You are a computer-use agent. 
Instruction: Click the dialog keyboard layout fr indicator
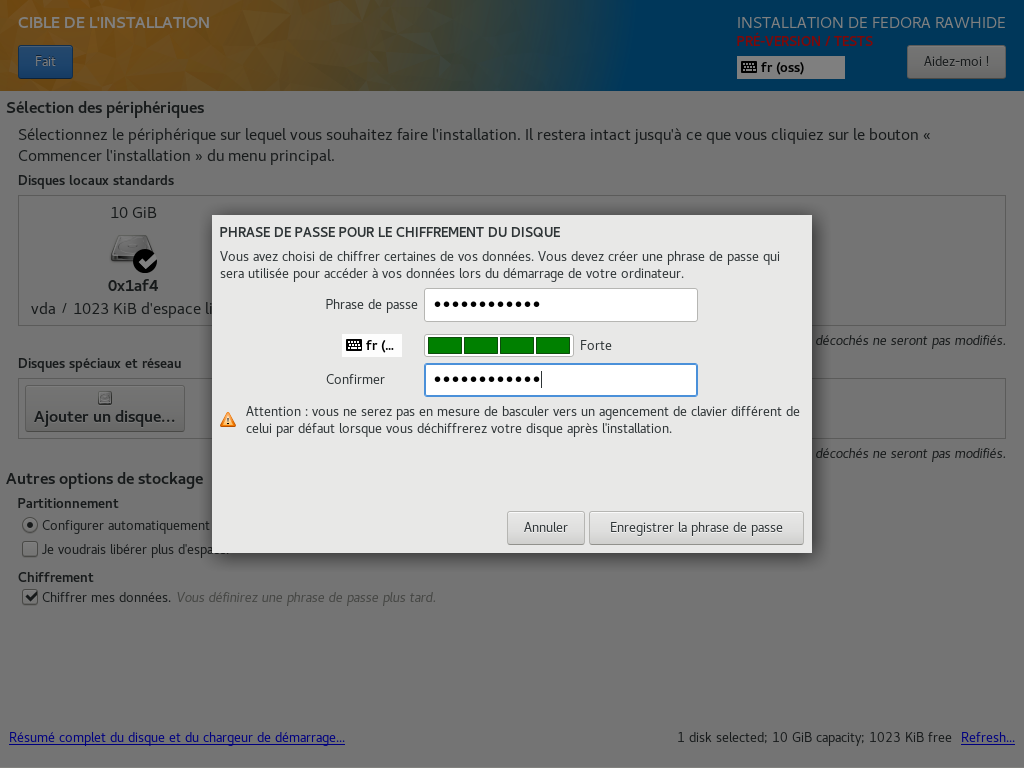click(372, 345)
